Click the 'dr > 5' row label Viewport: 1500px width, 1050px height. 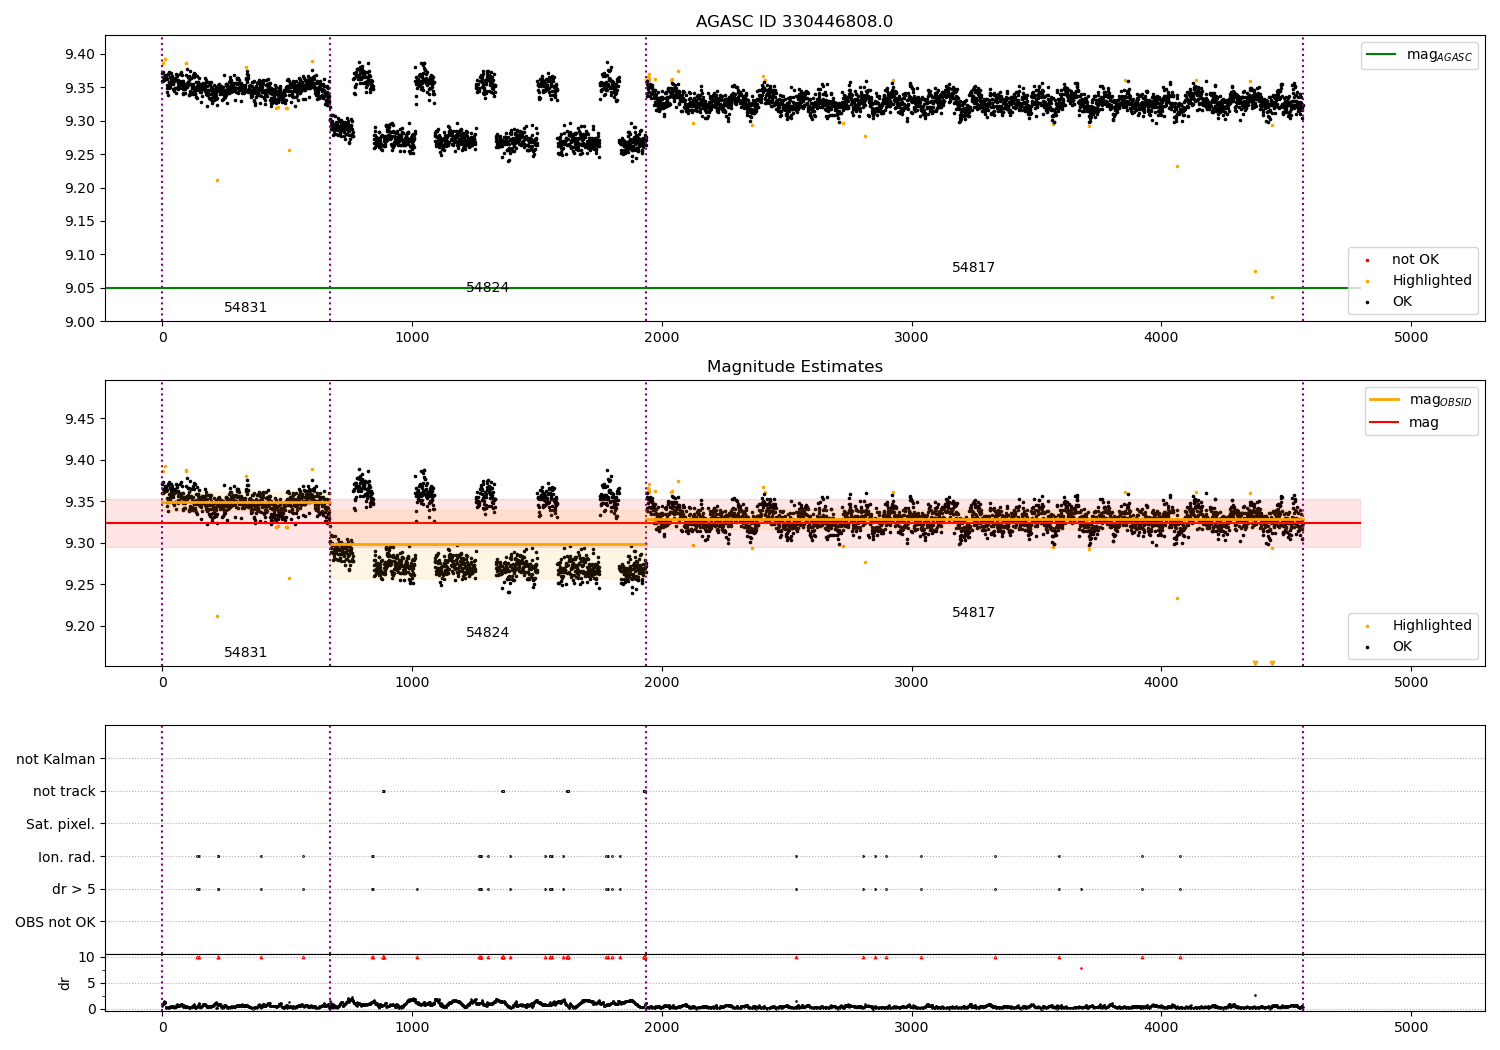point(74,890)
